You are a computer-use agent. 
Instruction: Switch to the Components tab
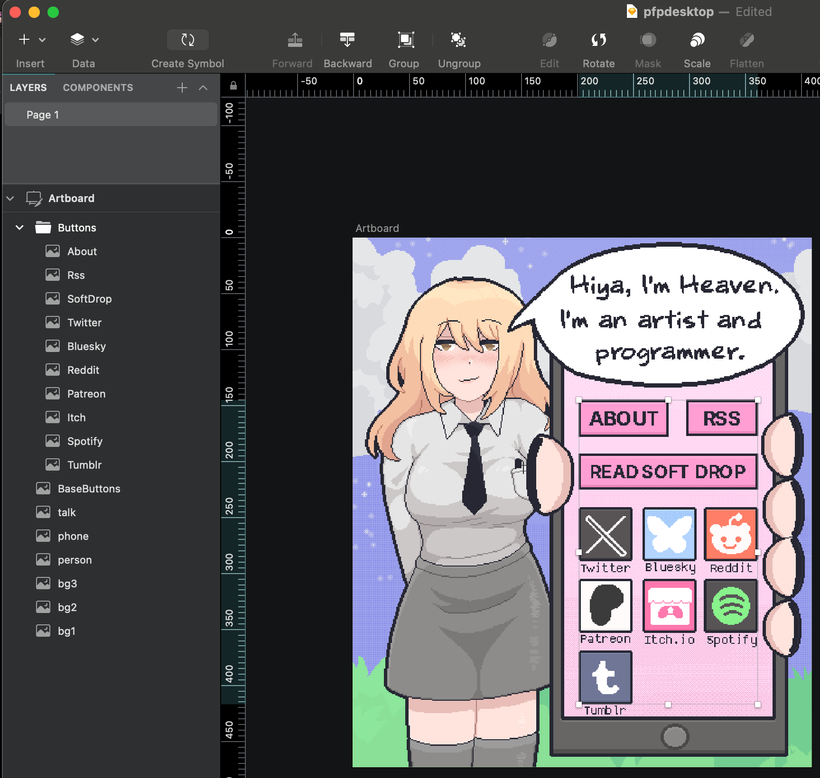pos(98,88)
